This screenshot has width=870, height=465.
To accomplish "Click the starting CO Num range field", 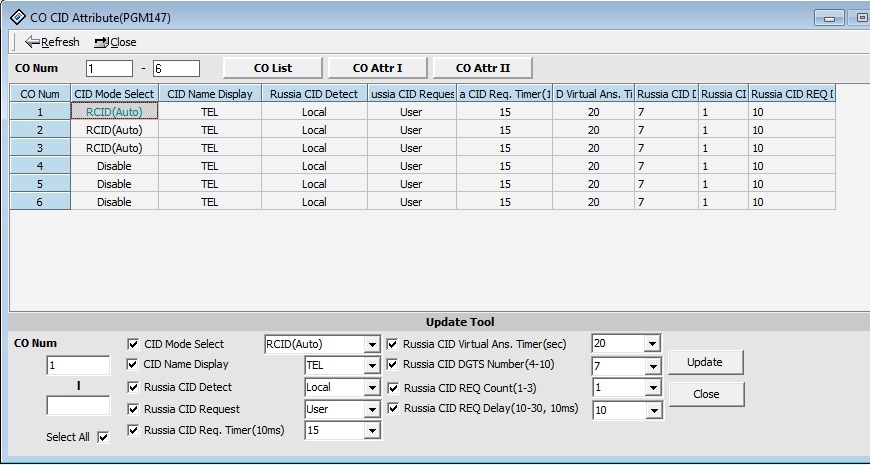I will pos(108,69).
